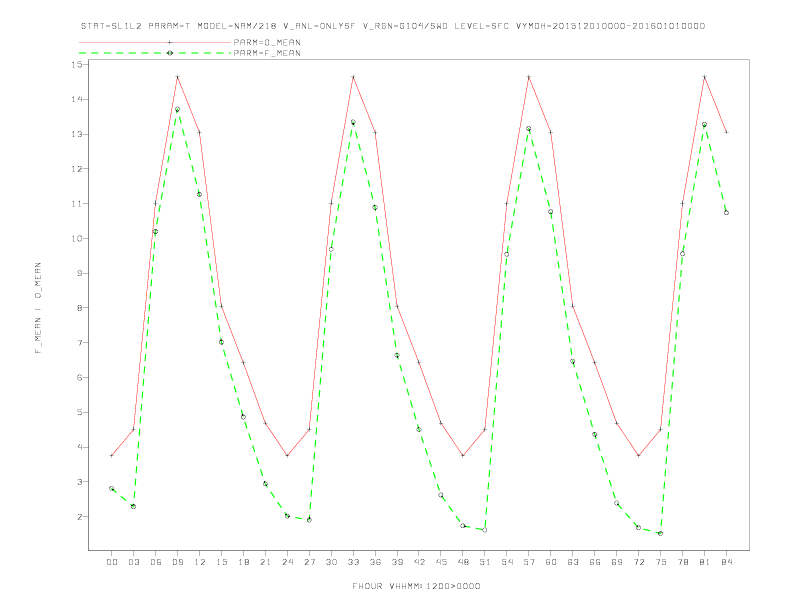
Task: Click the green F_MEAN circle marker at hour 75
Action: tap(661, 533)
